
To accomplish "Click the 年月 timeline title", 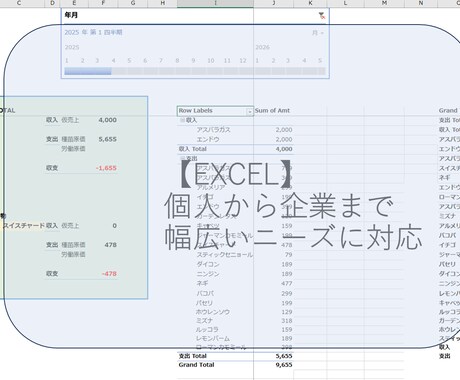I will pos(71,15).
